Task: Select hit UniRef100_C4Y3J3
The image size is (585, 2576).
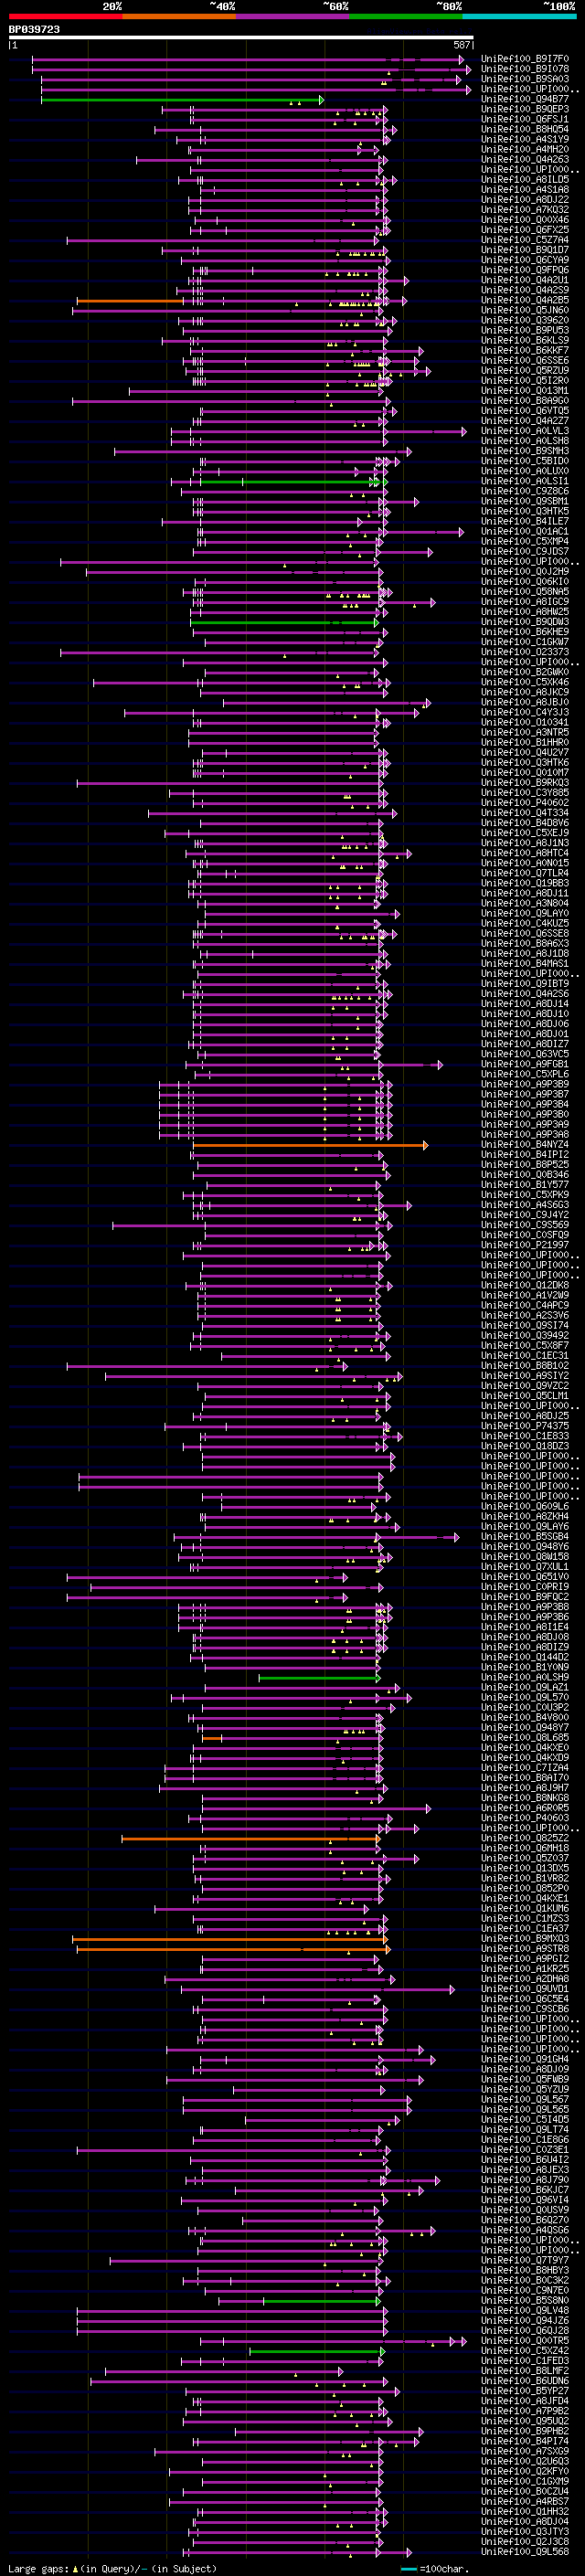Action: (x=525, y=712)
